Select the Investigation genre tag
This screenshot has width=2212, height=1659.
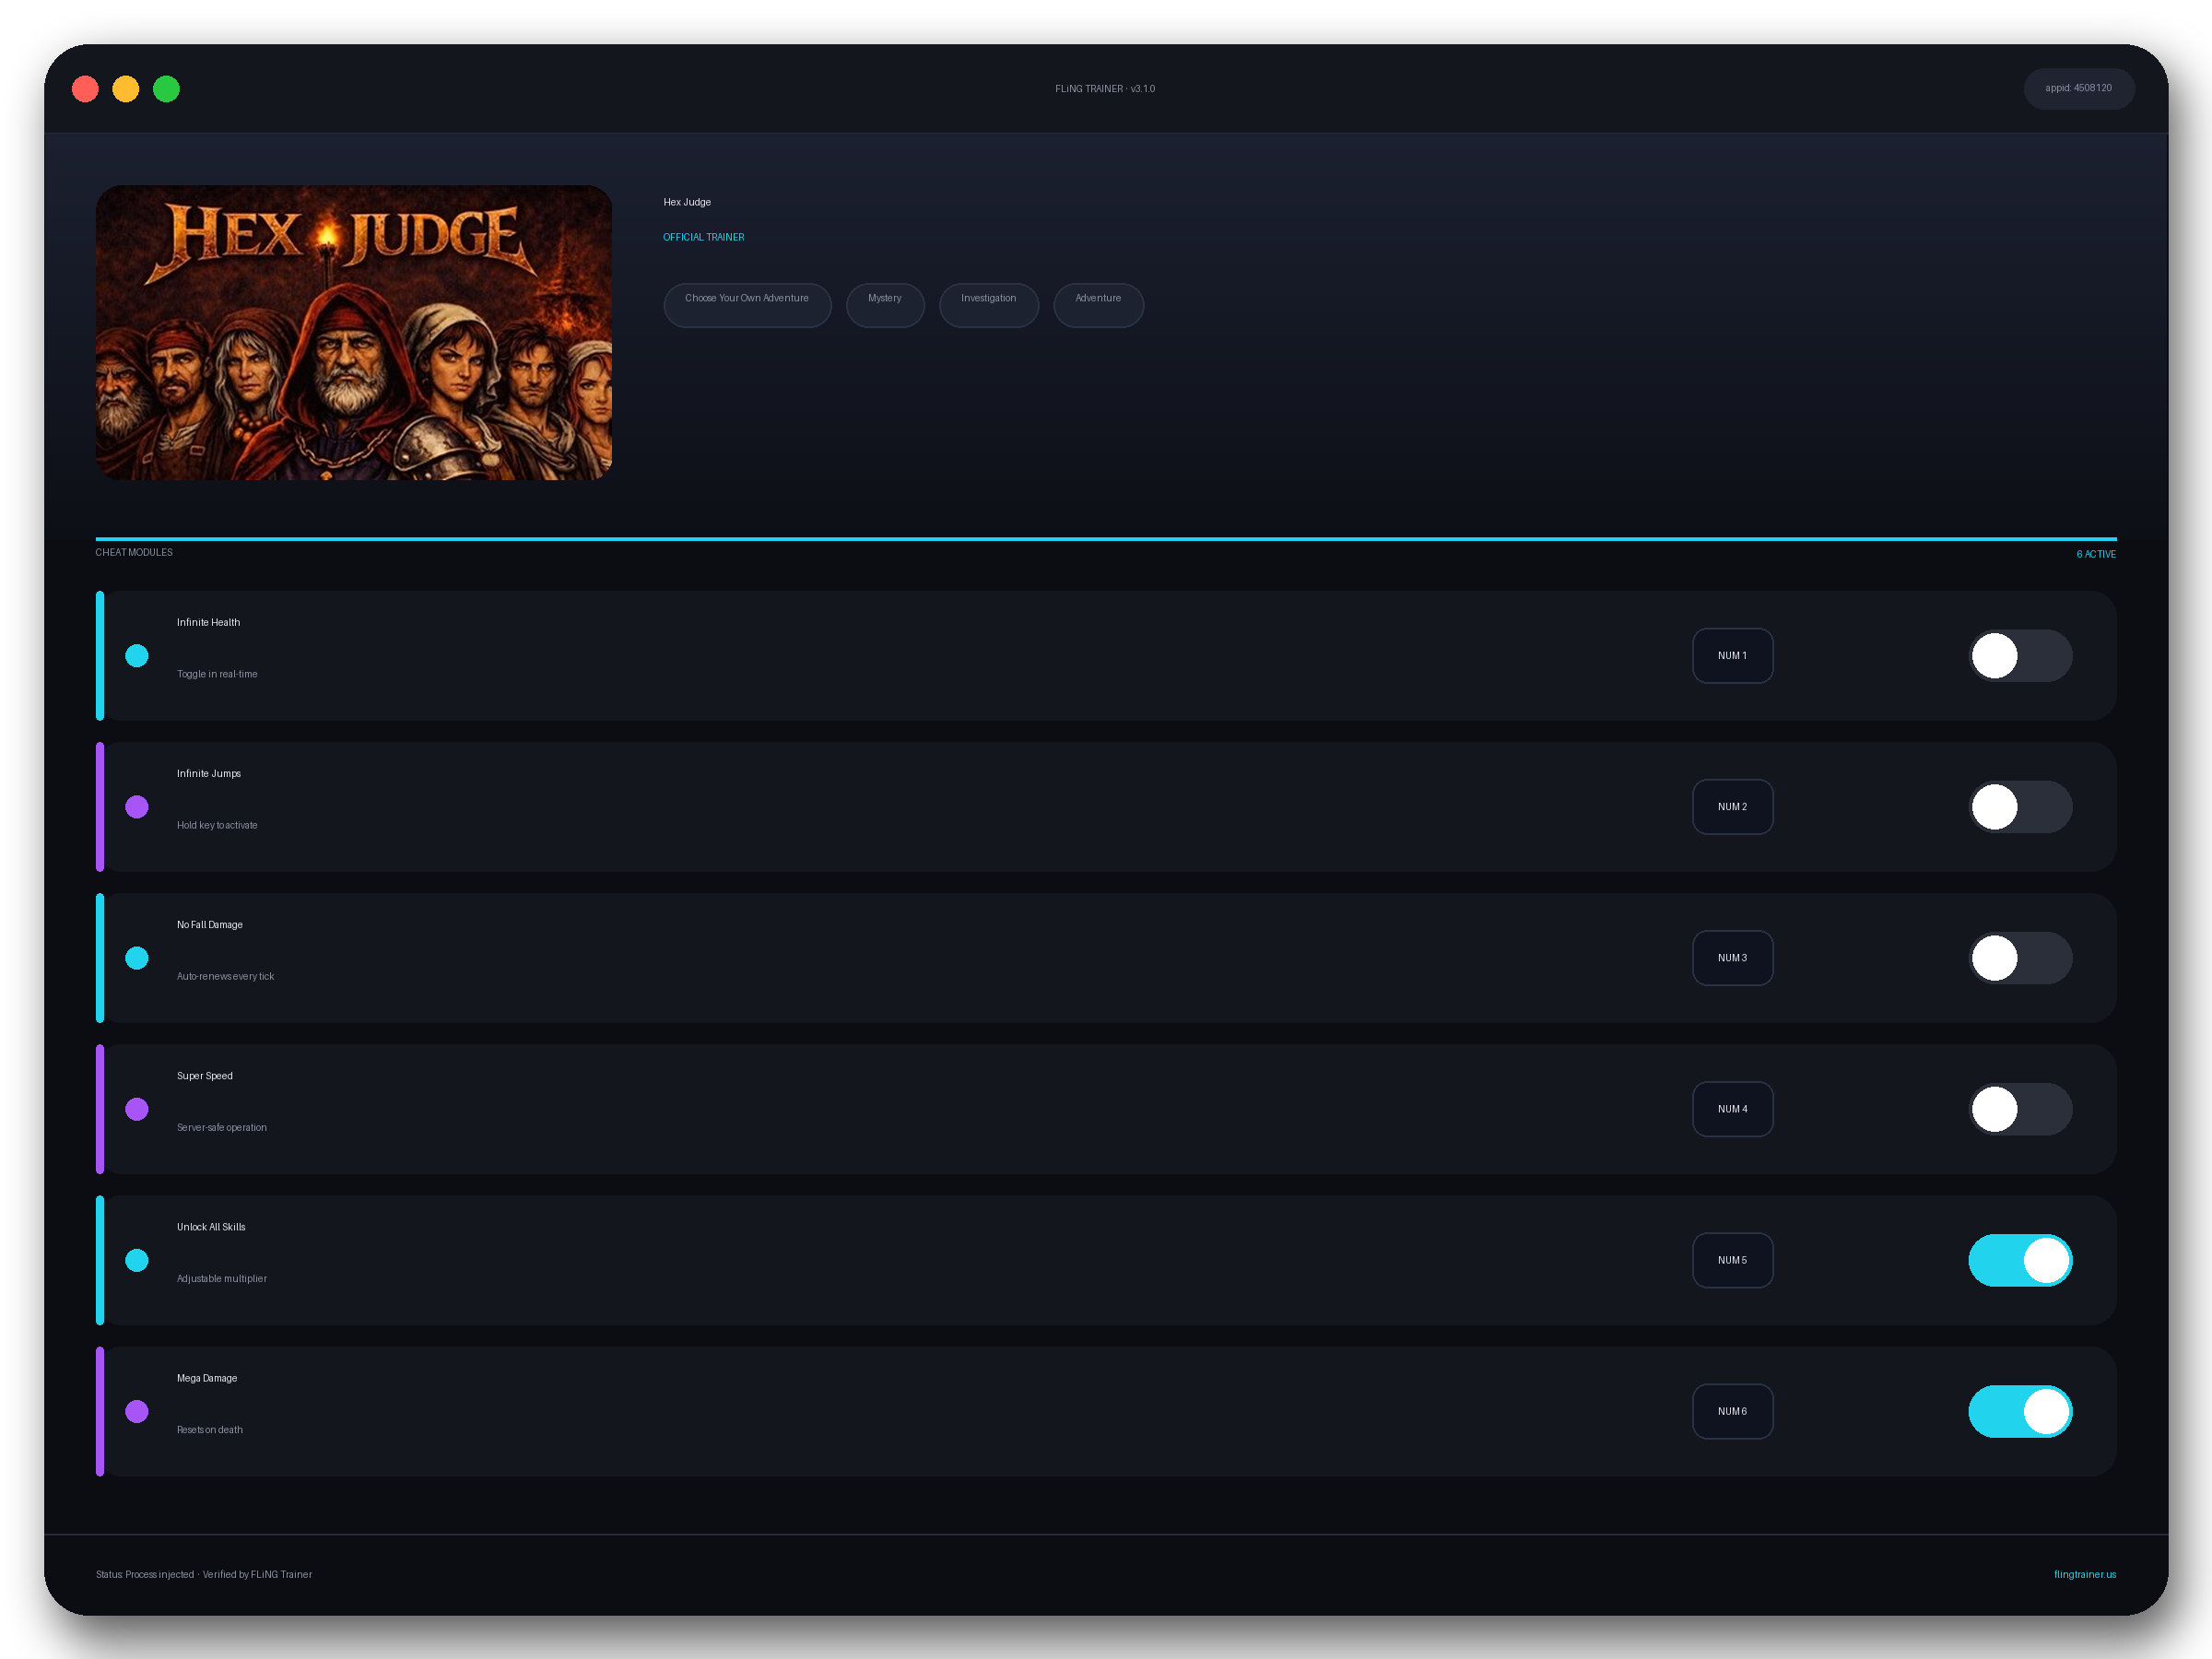989,305
